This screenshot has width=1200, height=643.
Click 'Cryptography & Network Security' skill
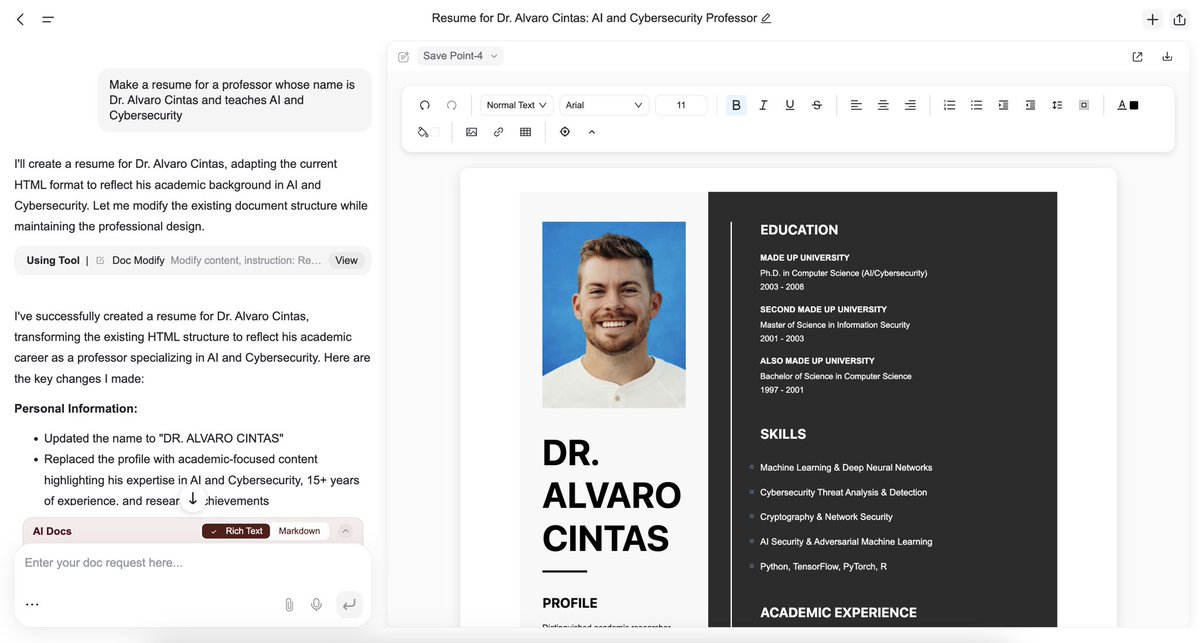[826, 517]
